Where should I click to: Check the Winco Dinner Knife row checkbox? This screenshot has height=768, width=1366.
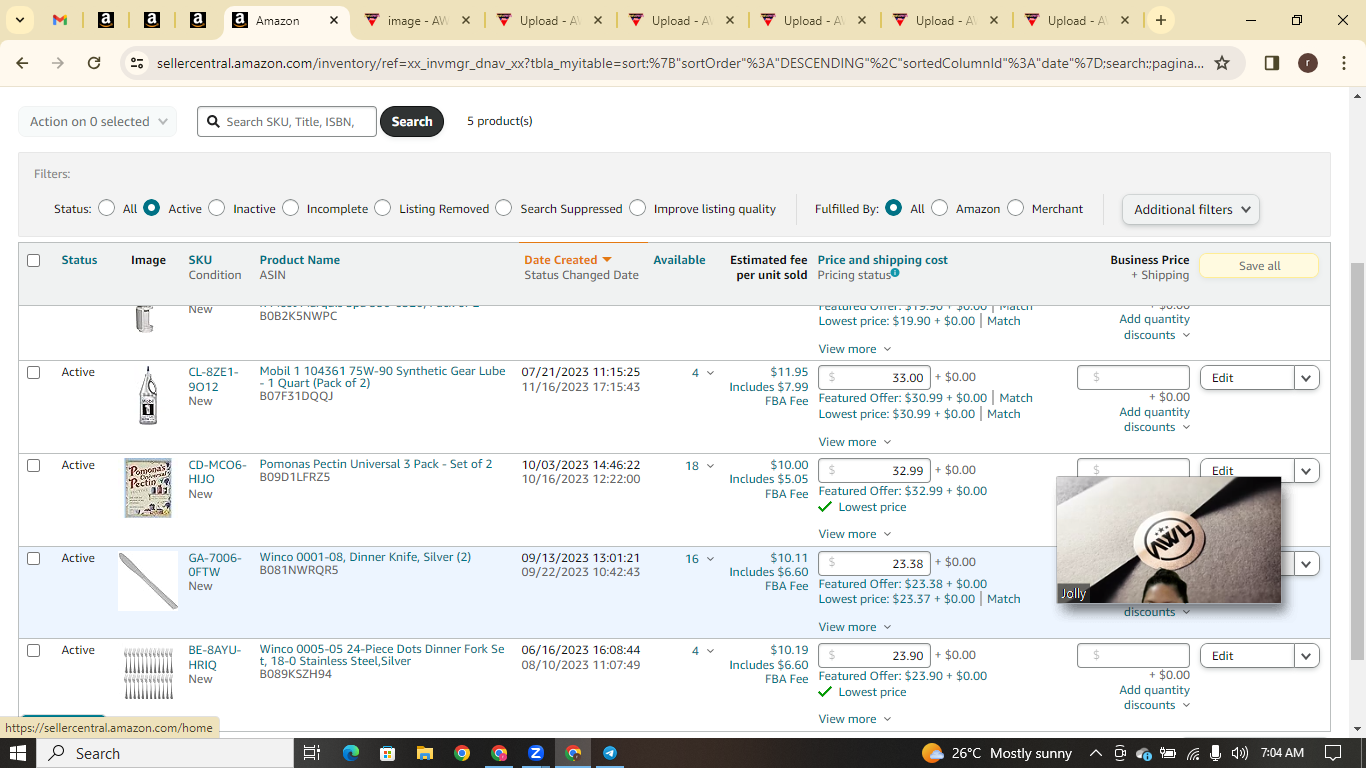(x=34, y=558)
